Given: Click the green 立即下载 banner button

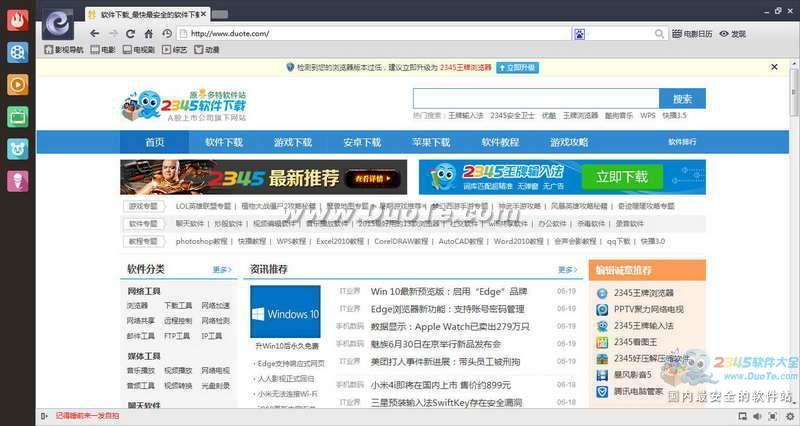Looking at the screenshot, I should [x=622, y=177].
